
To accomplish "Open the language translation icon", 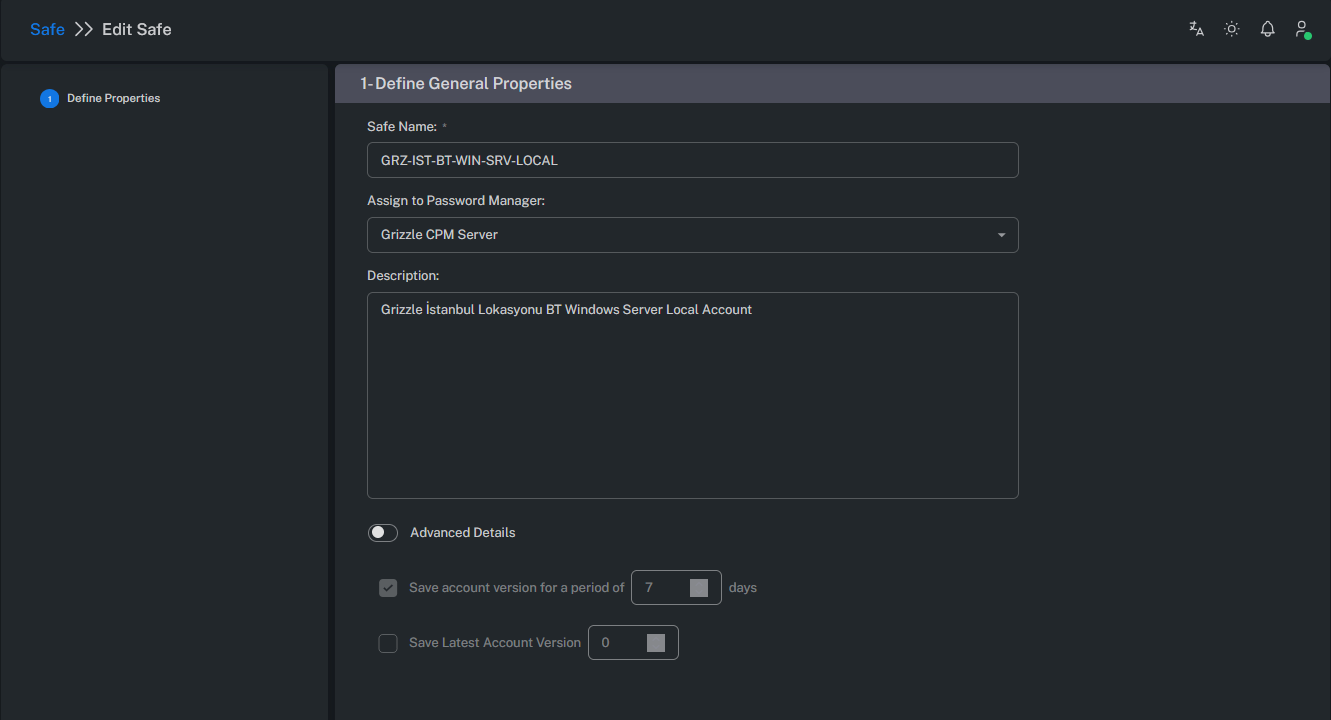I will point(1196,29).
